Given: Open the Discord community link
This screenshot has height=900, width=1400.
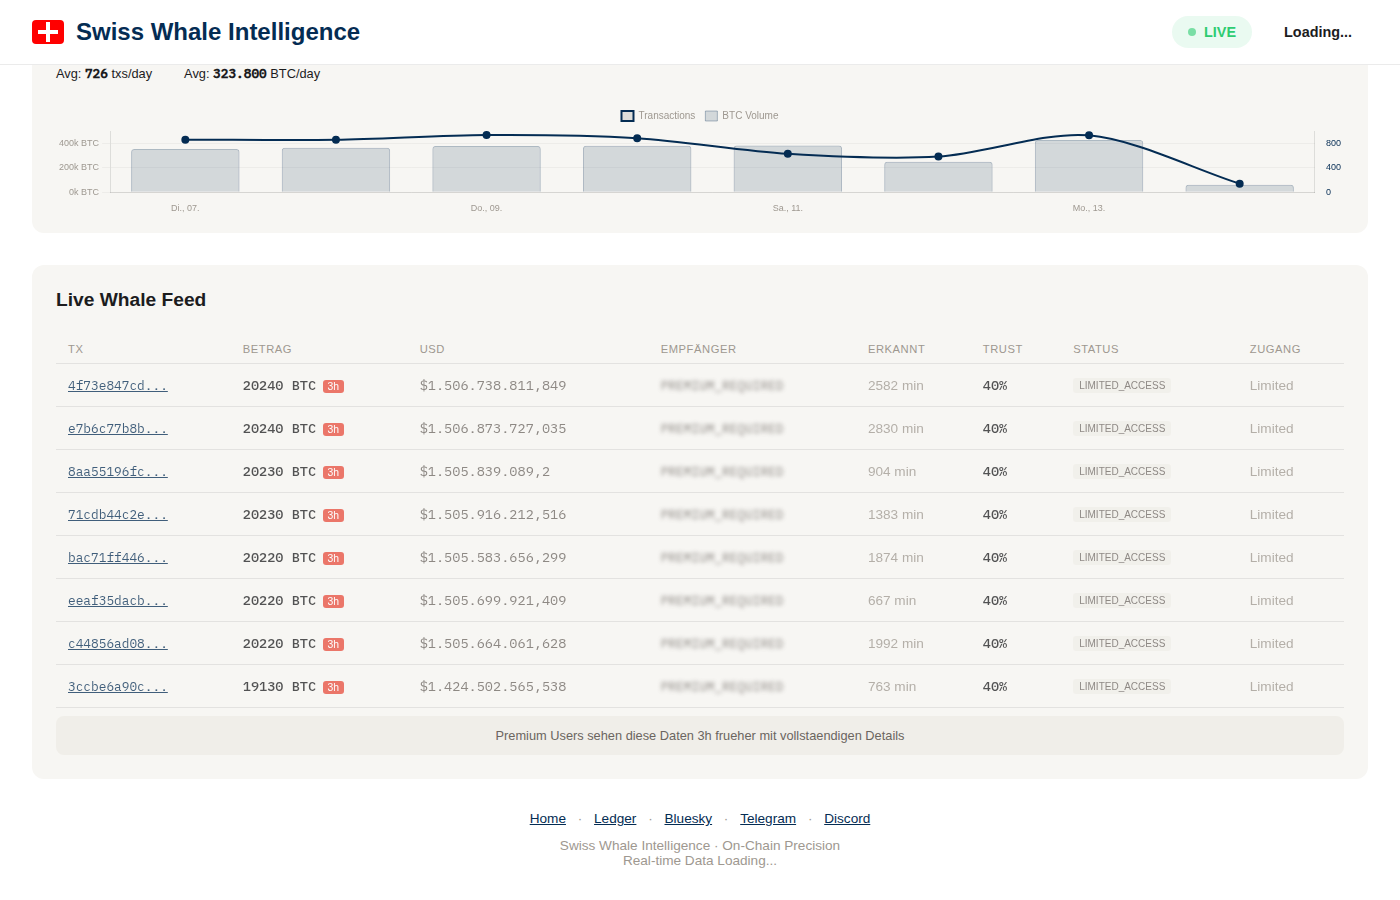Looking at the screenshot, I should tap(847, 819).
